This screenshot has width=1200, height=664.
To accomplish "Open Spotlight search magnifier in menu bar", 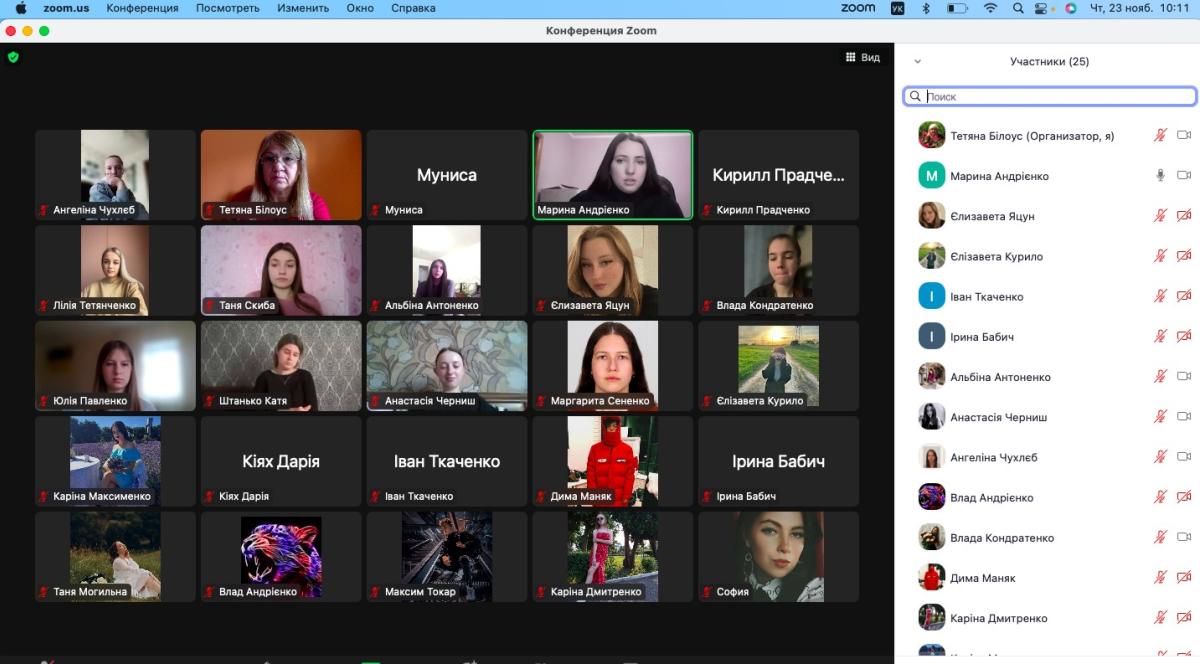I will coord(1018,8).
